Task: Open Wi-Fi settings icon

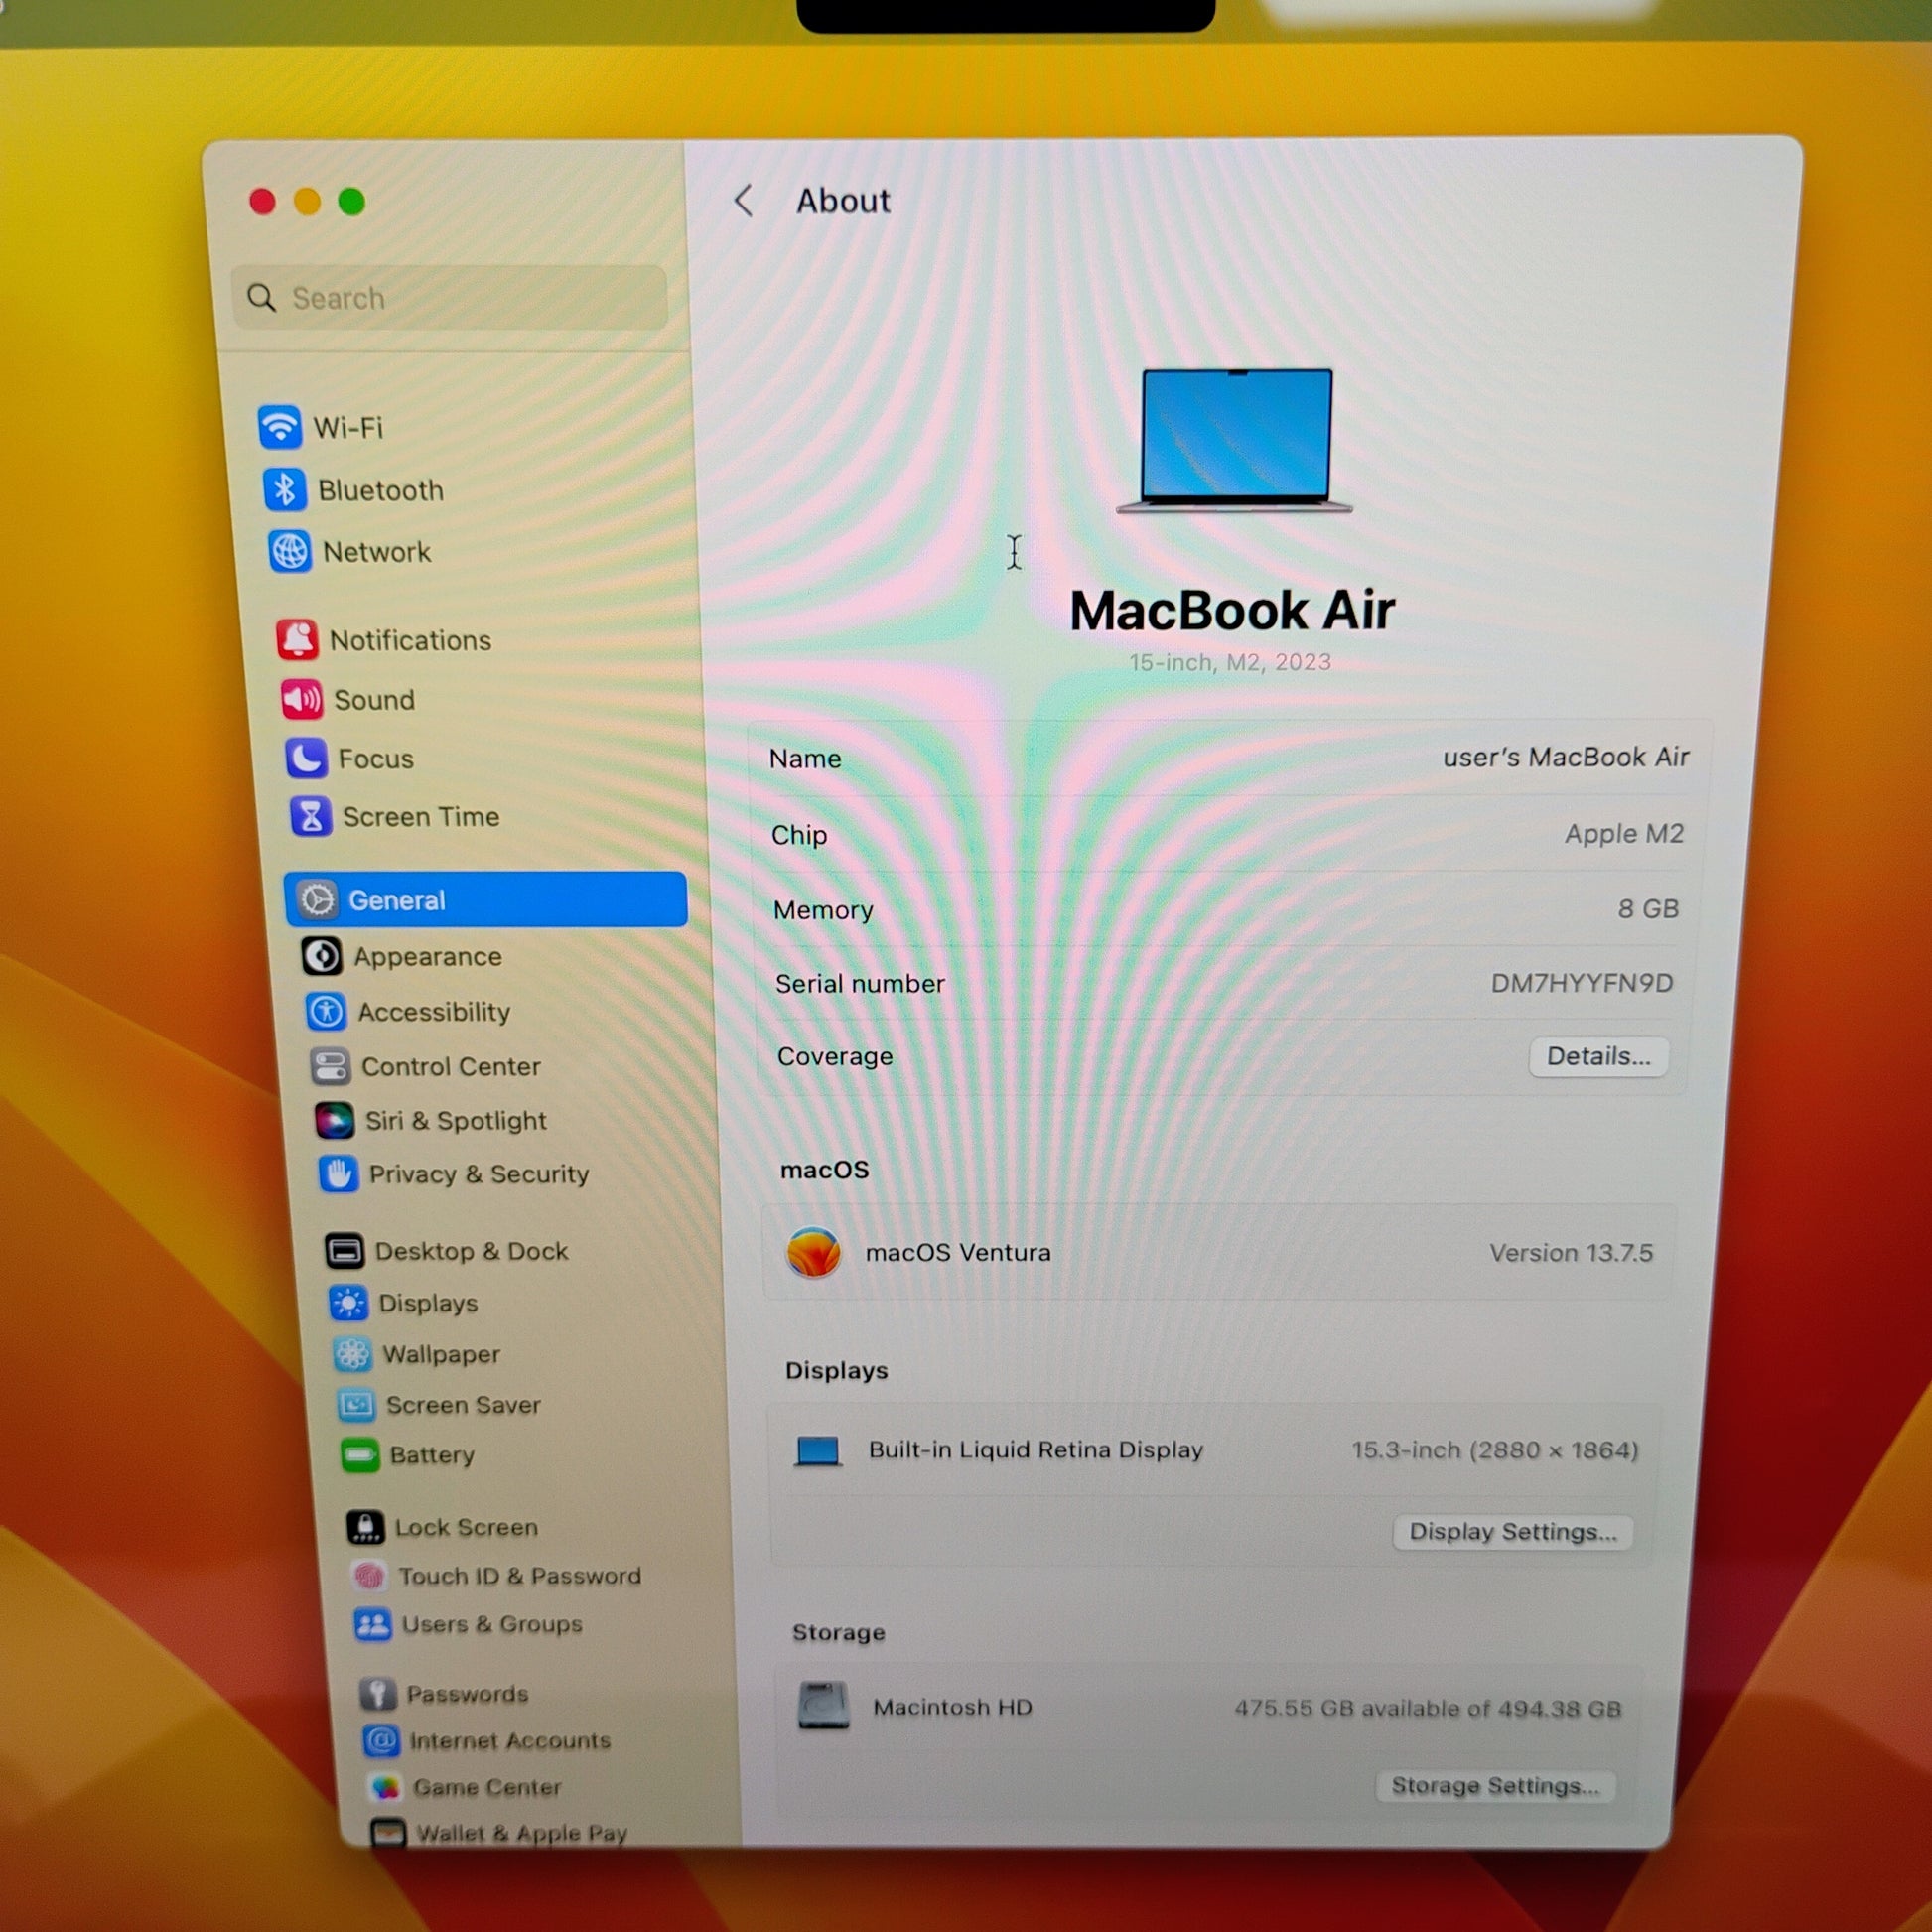Action: pyautogui.click(x=279, y=427)
